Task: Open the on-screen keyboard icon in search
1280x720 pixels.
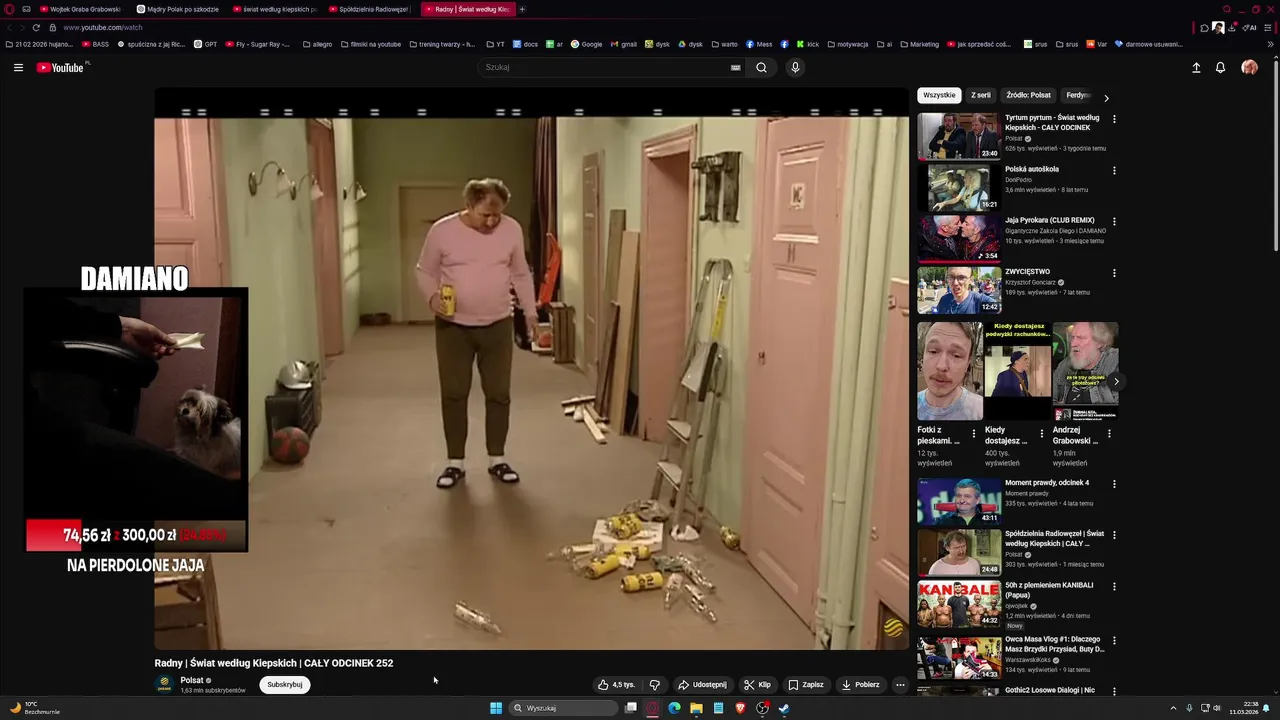Action: click(x=736, y=67)
